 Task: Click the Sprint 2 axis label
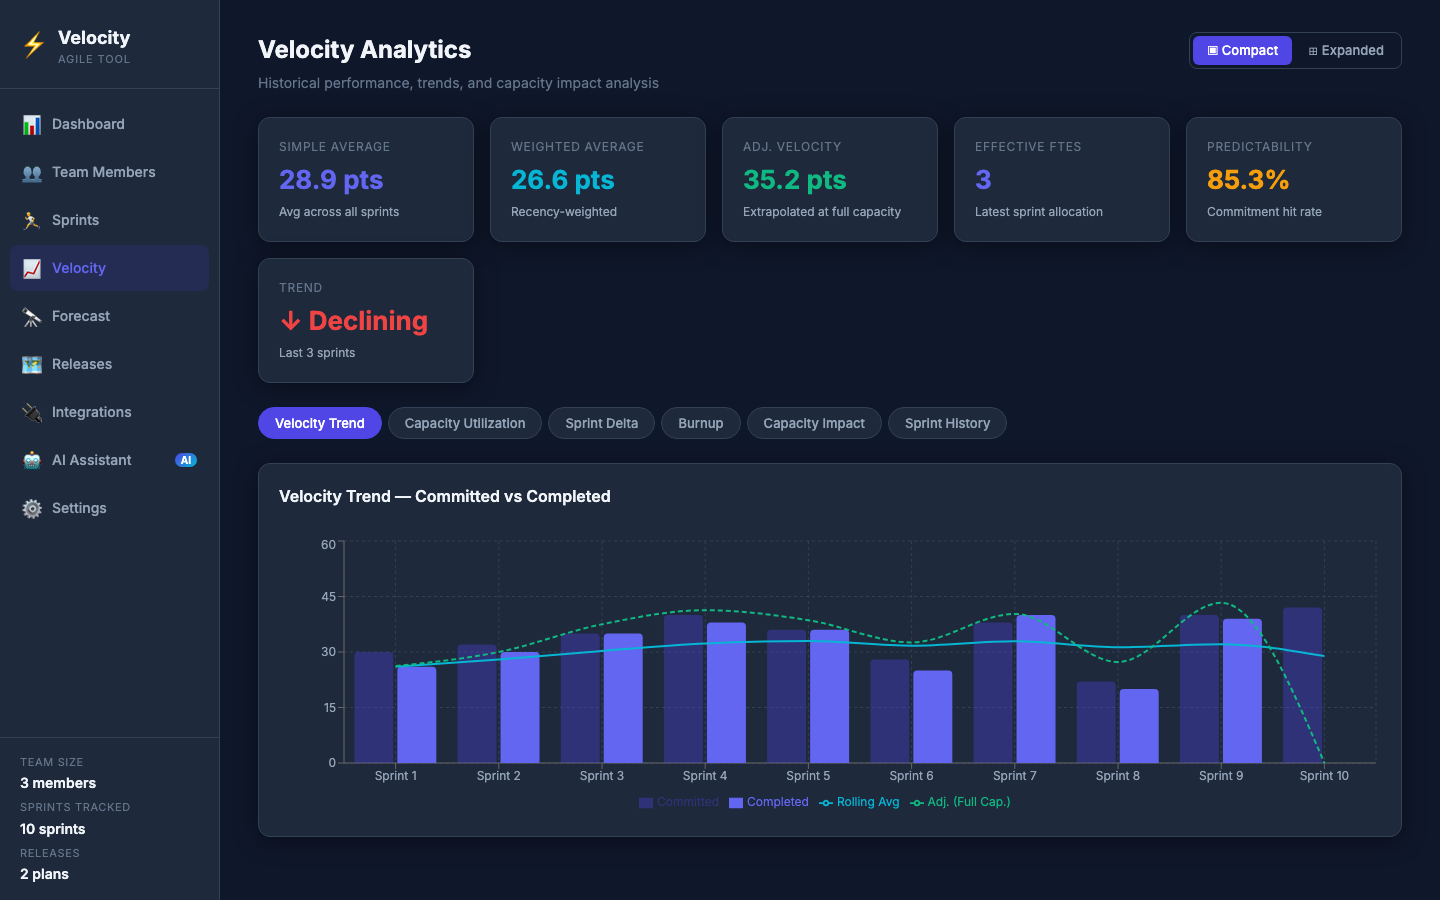point(498,776)
